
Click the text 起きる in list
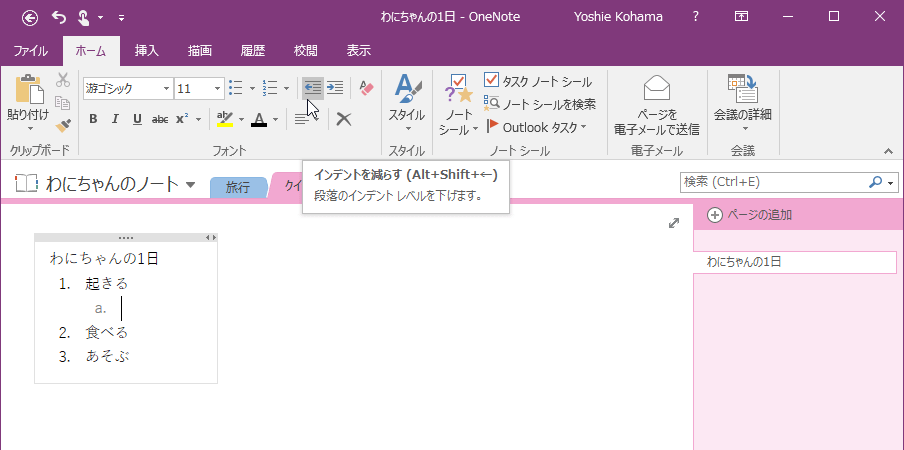pyautogui.click(x=107, y=283)
